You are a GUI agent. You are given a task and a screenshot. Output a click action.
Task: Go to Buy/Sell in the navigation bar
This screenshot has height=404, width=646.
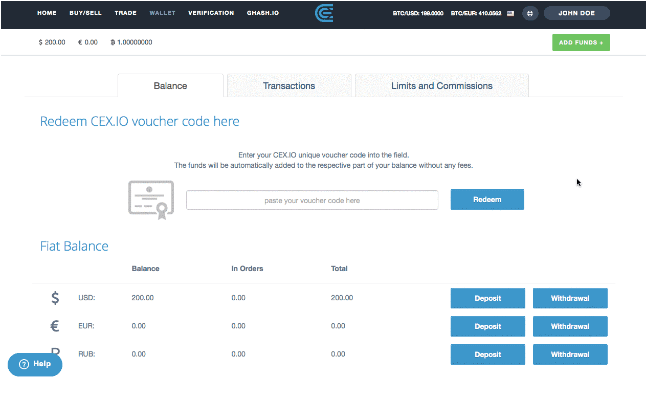tap(84, 14)
